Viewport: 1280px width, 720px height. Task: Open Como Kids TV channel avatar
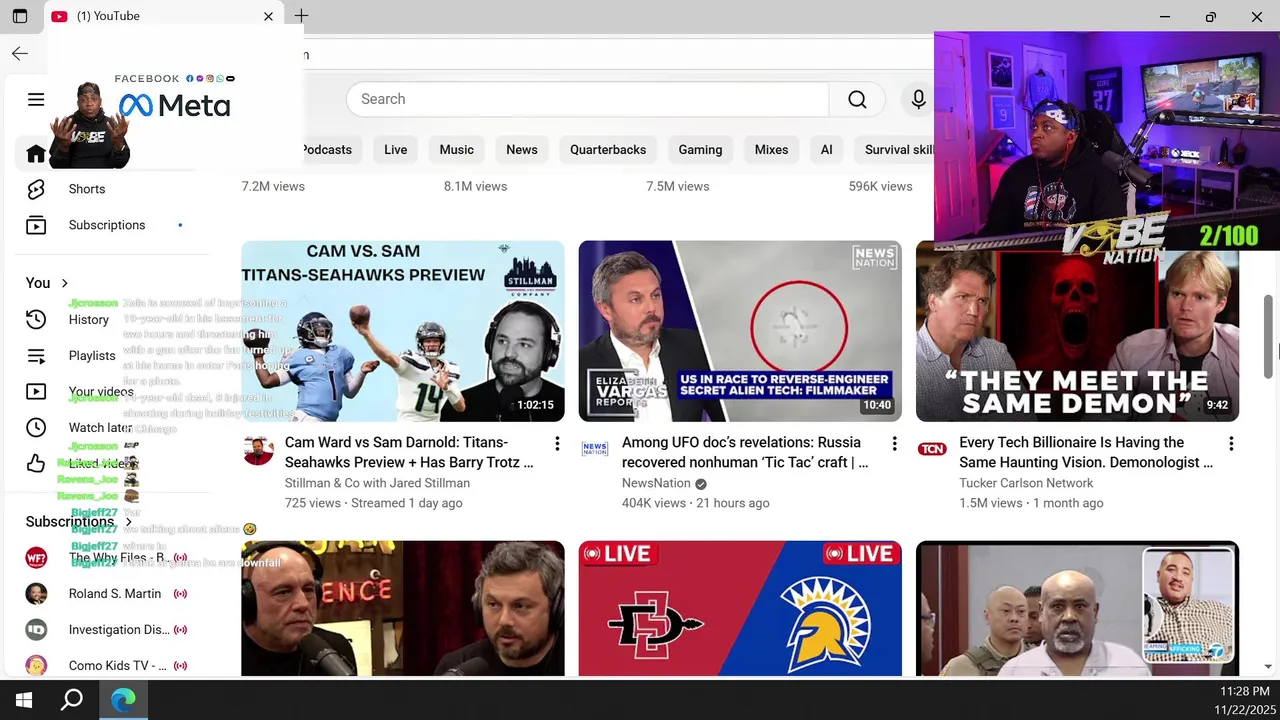(x=36, y=666)
